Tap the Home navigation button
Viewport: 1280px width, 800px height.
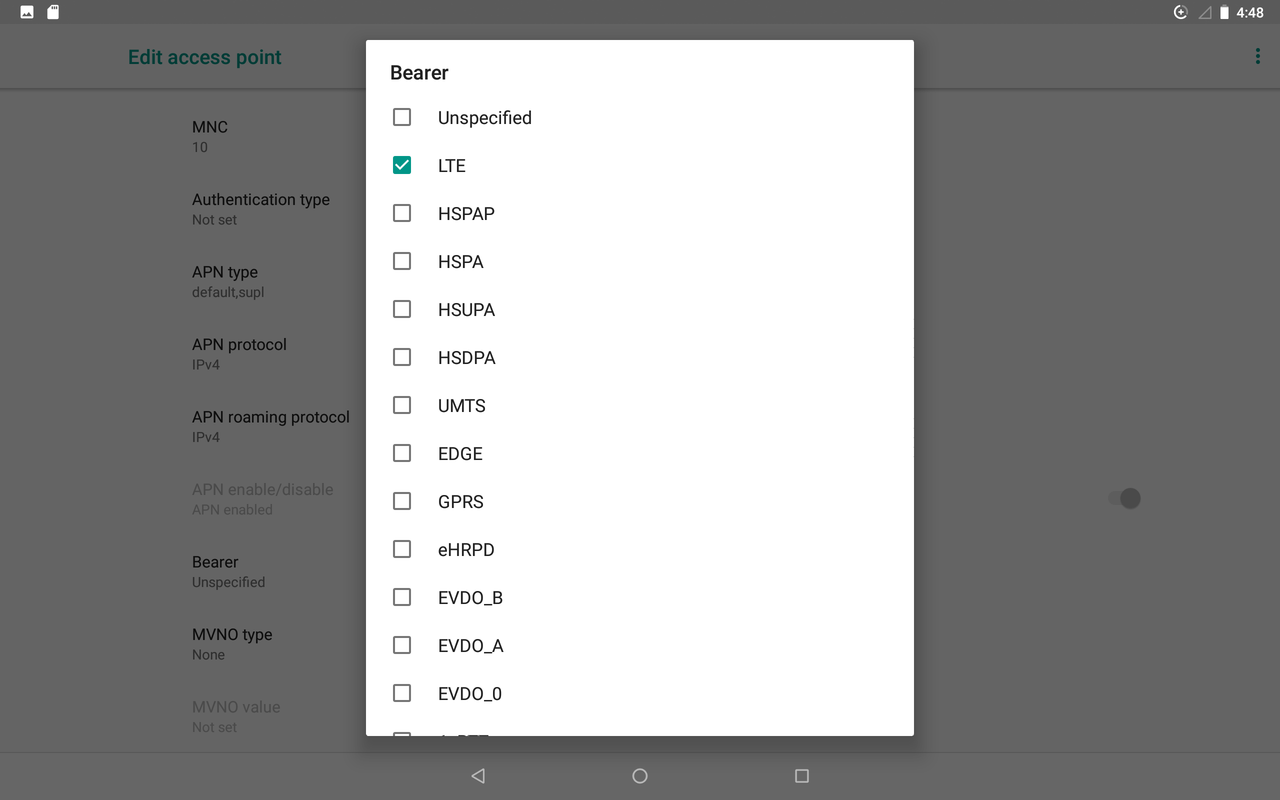point(639,775)
